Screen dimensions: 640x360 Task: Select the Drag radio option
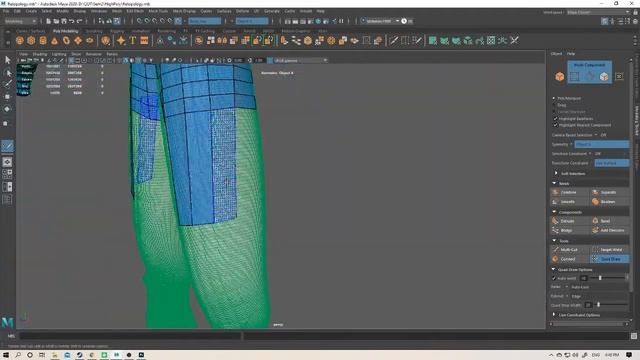click(554, 105)
